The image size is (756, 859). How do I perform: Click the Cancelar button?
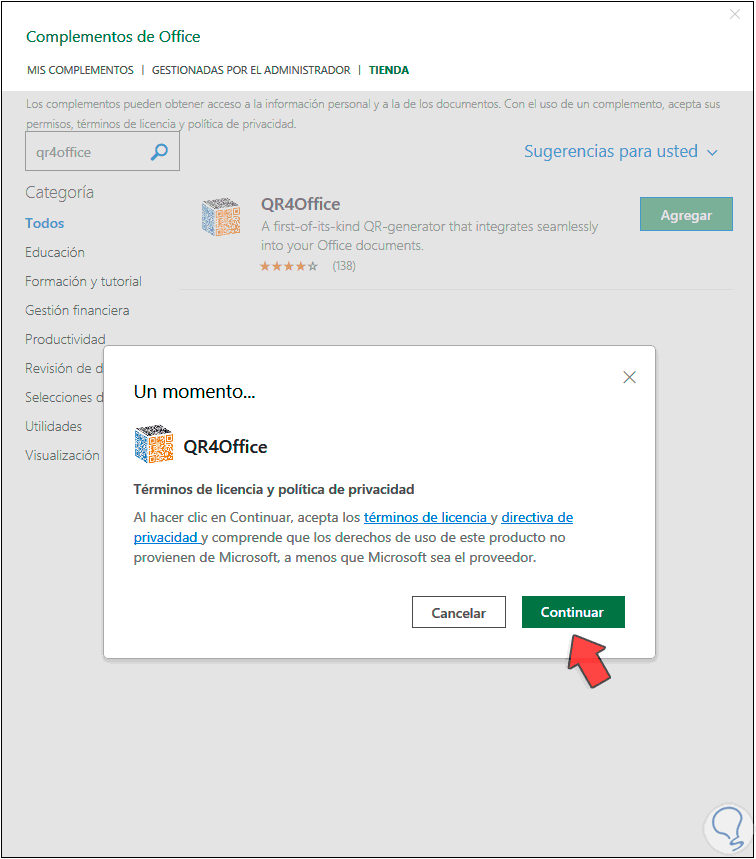(x=459, y=612)
